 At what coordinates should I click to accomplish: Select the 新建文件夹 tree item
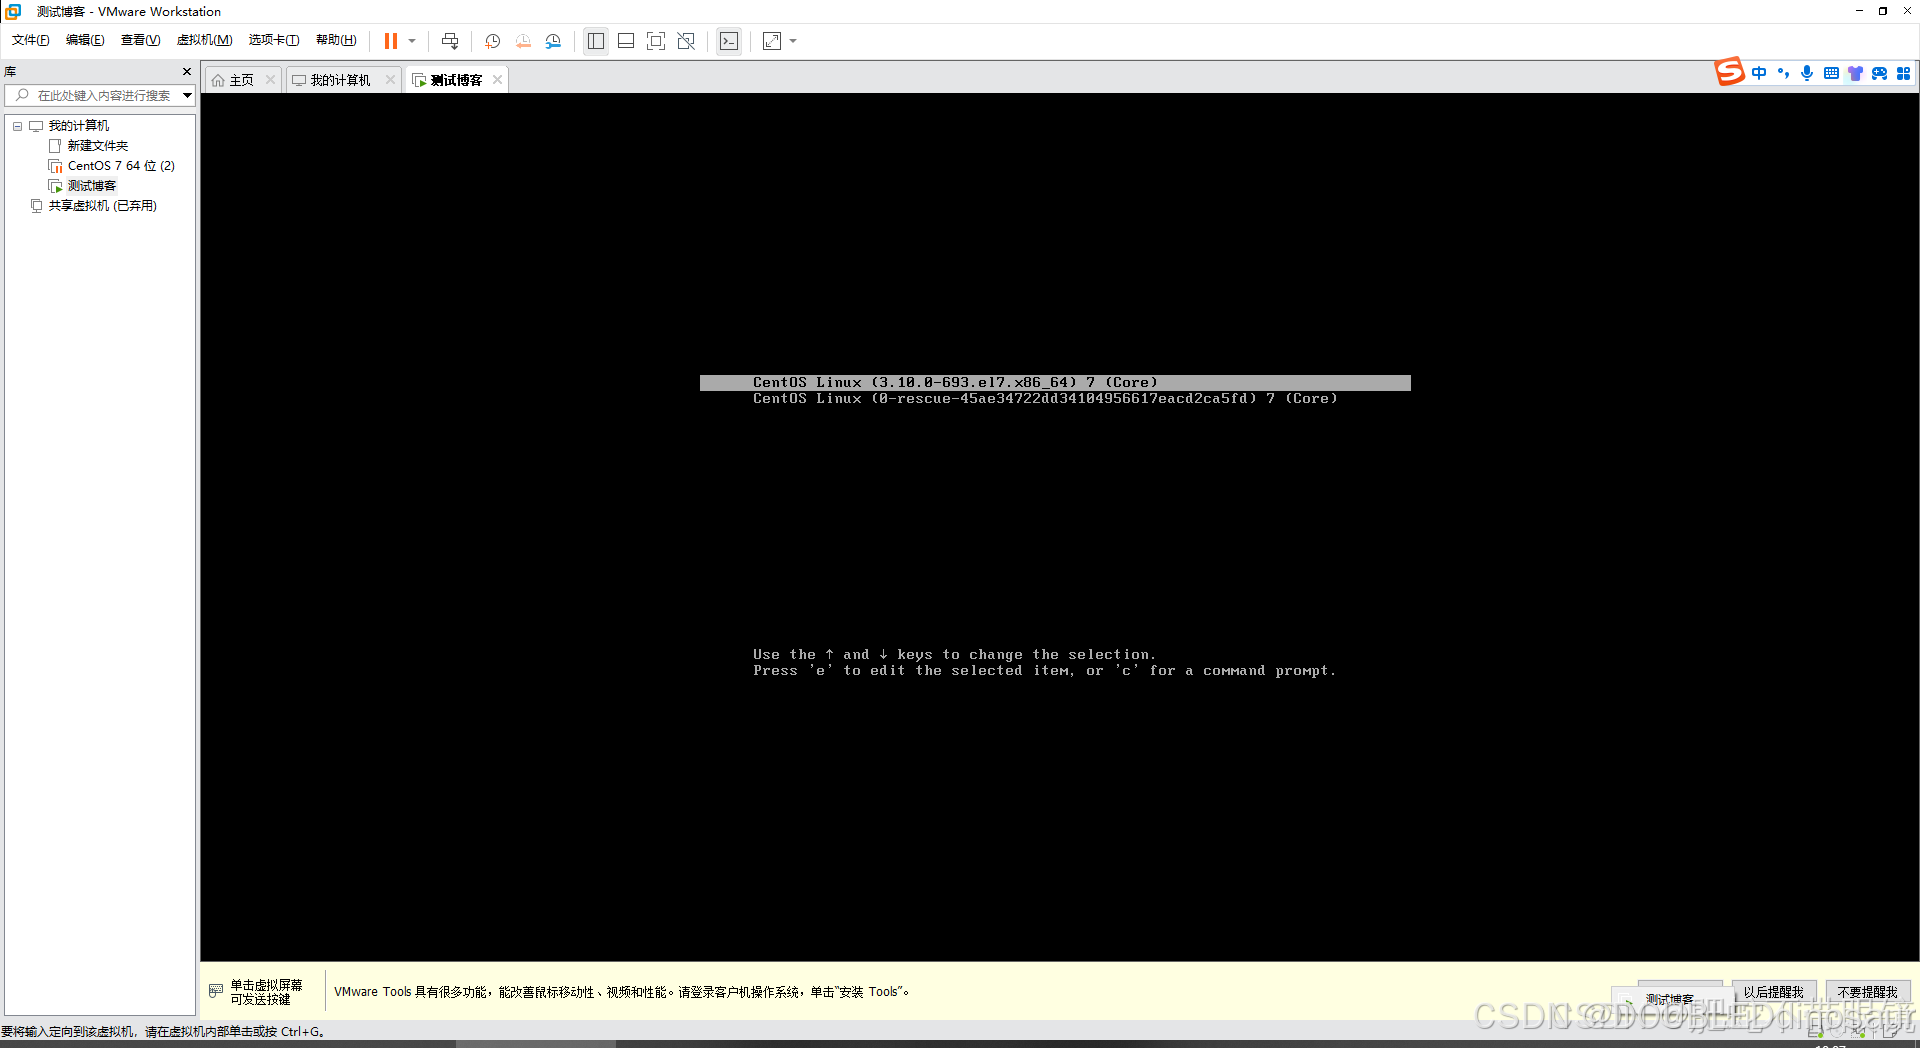[x=97, y=146]
